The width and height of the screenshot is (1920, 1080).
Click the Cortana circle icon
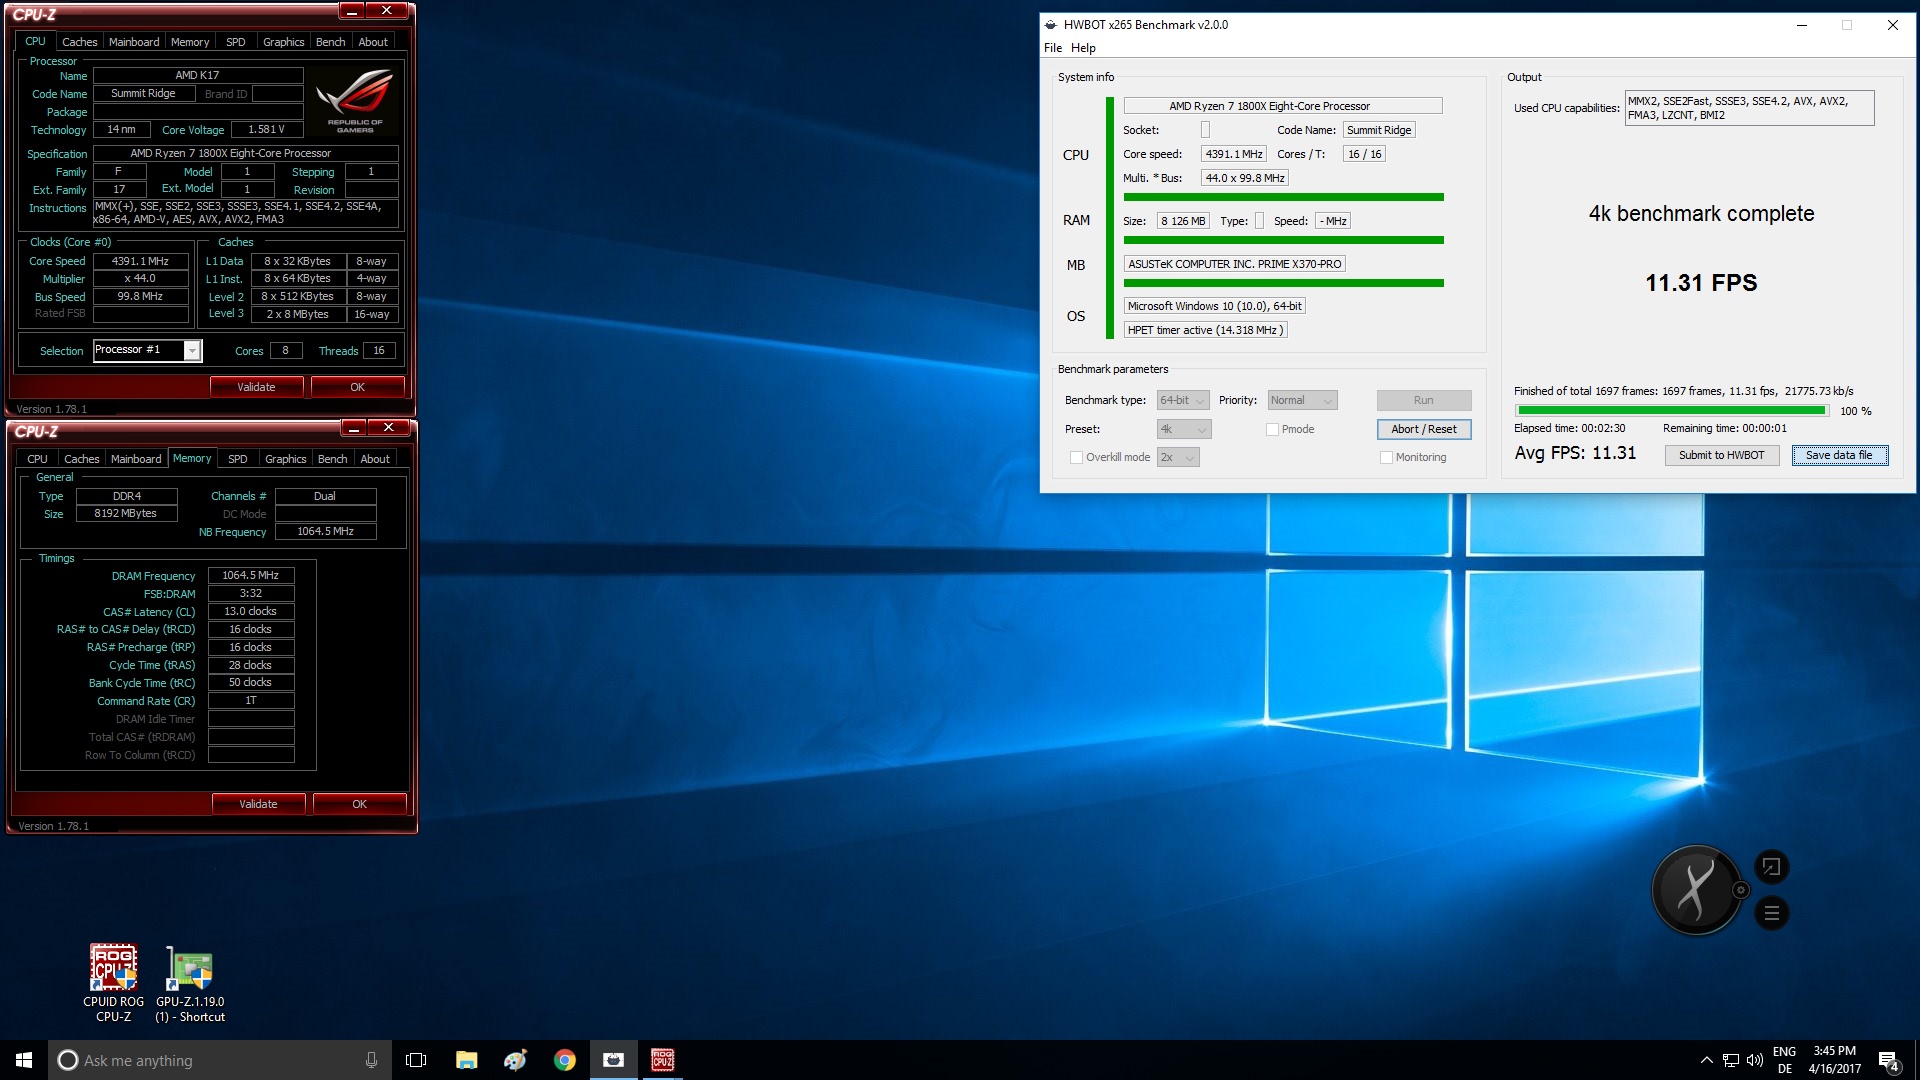pos(67,1060)
